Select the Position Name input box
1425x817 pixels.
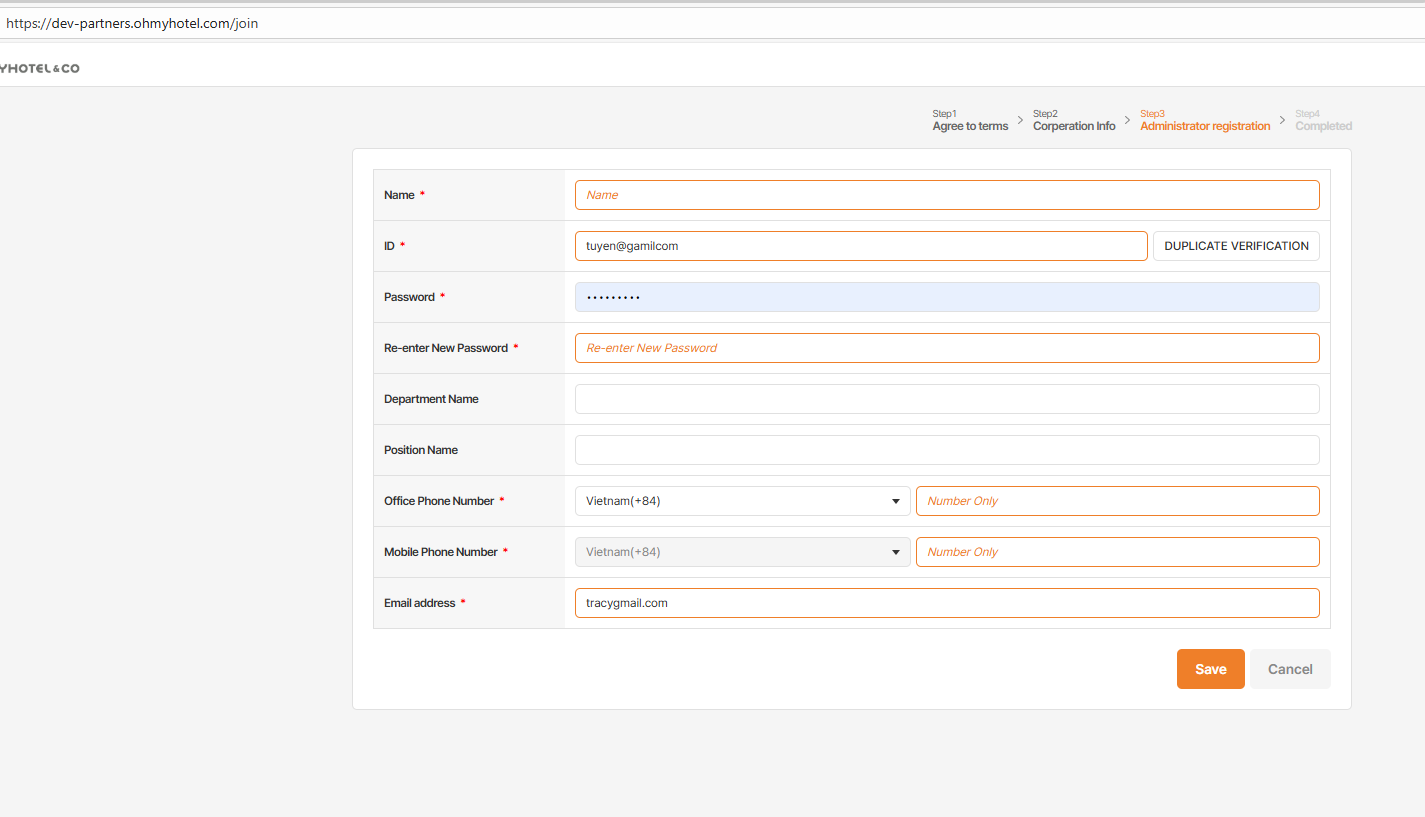[946, 450]
